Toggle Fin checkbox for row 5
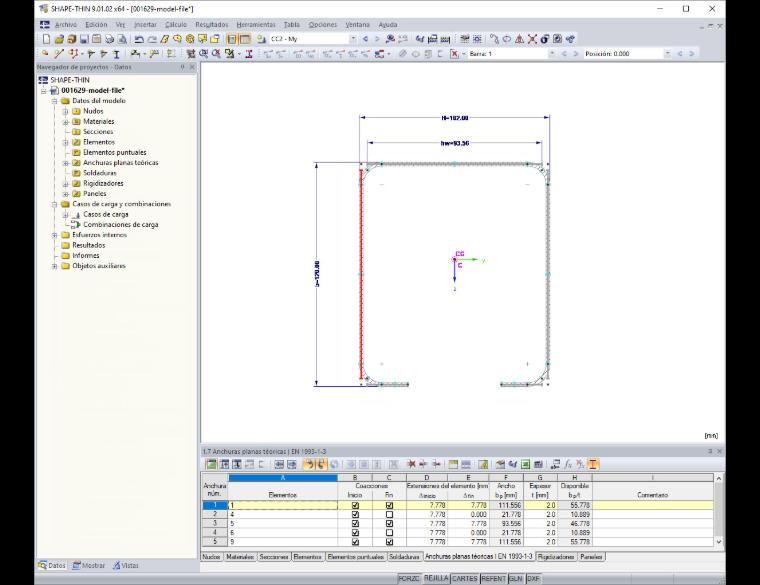760x585 pixels. pyautogui.click(x=389, y=542)
